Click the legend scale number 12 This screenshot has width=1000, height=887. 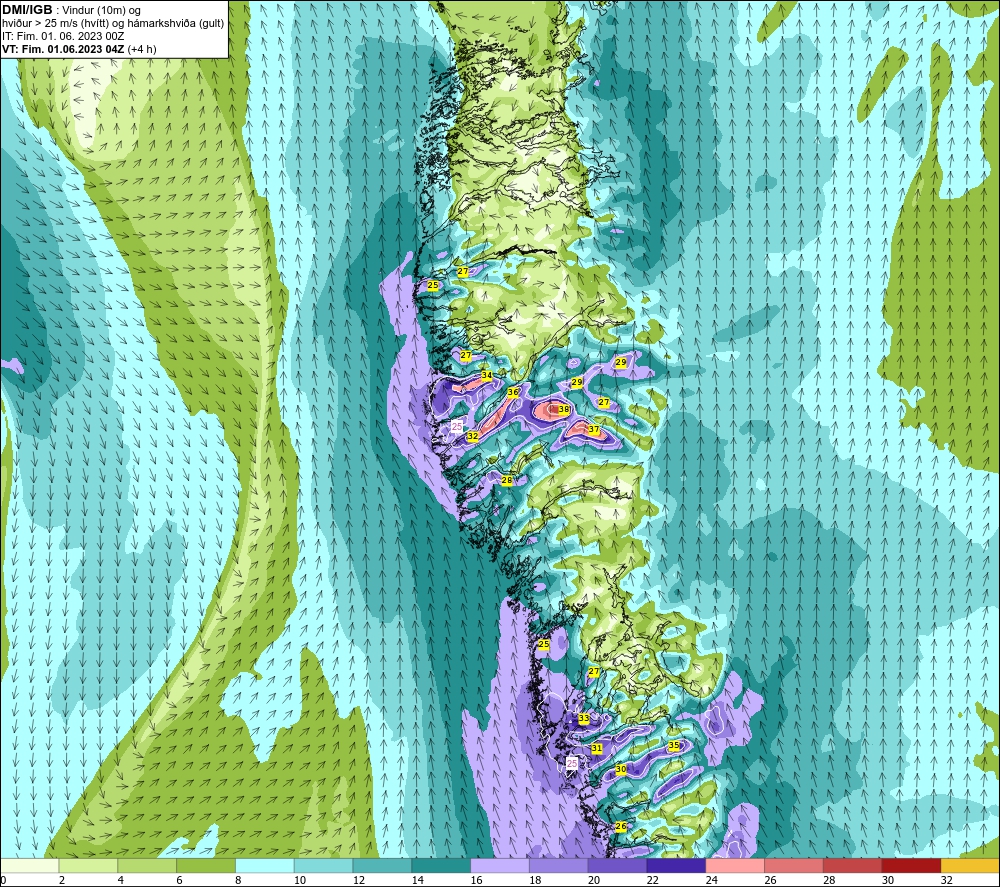(359, 880)
